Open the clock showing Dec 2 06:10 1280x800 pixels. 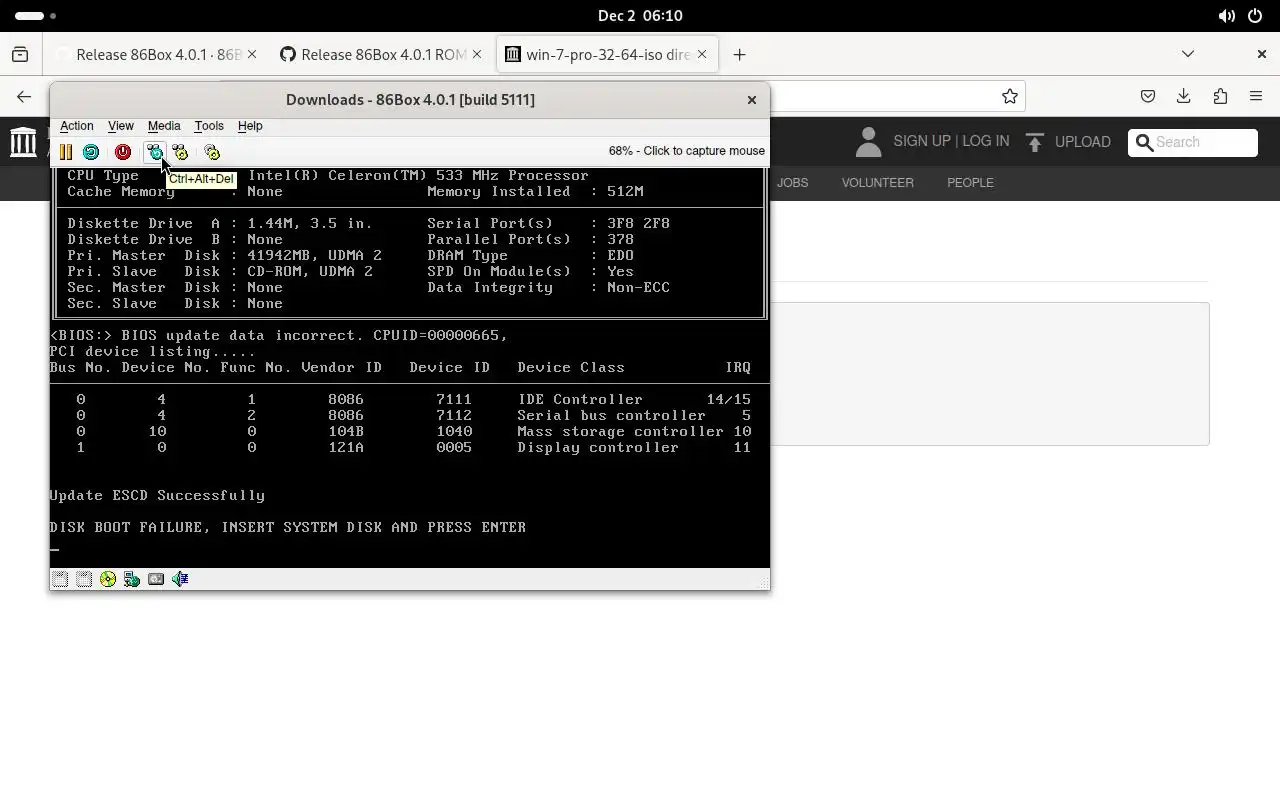pos(640,16)
